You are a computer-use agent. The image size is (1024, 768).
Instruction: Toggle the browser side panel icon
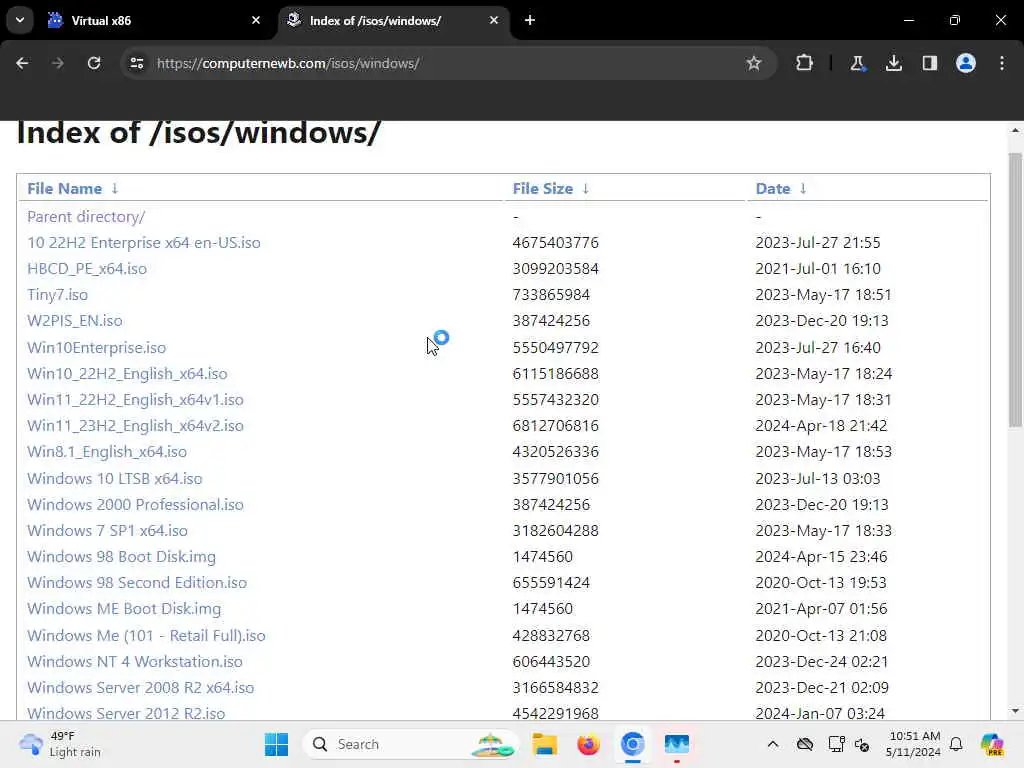[x=929, y=63]
